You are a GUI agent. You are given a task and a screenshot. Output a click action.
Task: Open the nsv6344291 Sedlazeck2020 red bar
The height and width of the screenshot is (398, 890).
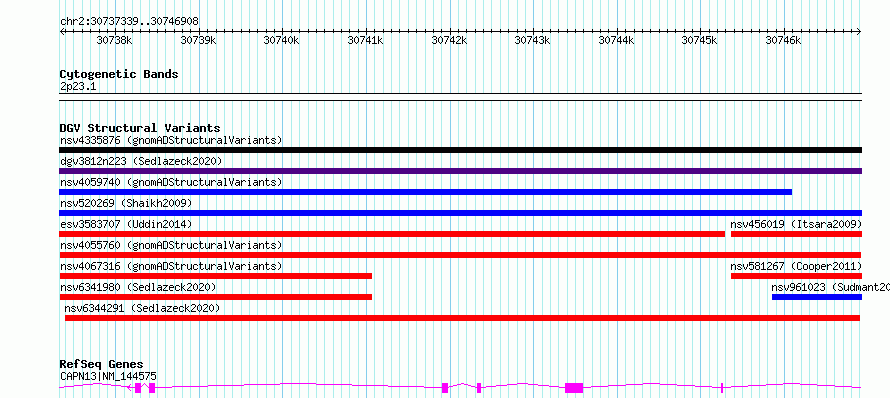(x=463, y=318)
